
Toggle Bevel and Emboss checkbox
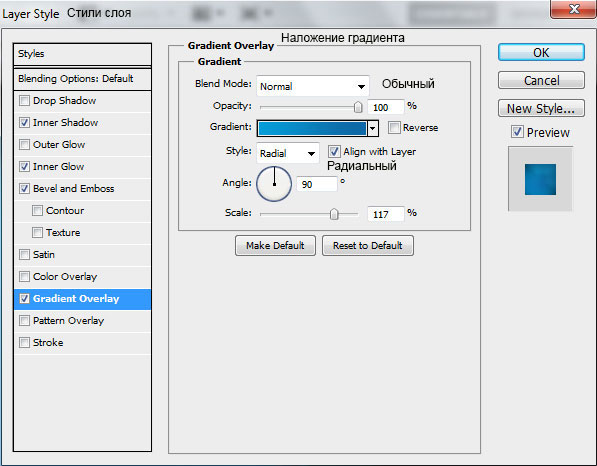(x=24, y=188)
